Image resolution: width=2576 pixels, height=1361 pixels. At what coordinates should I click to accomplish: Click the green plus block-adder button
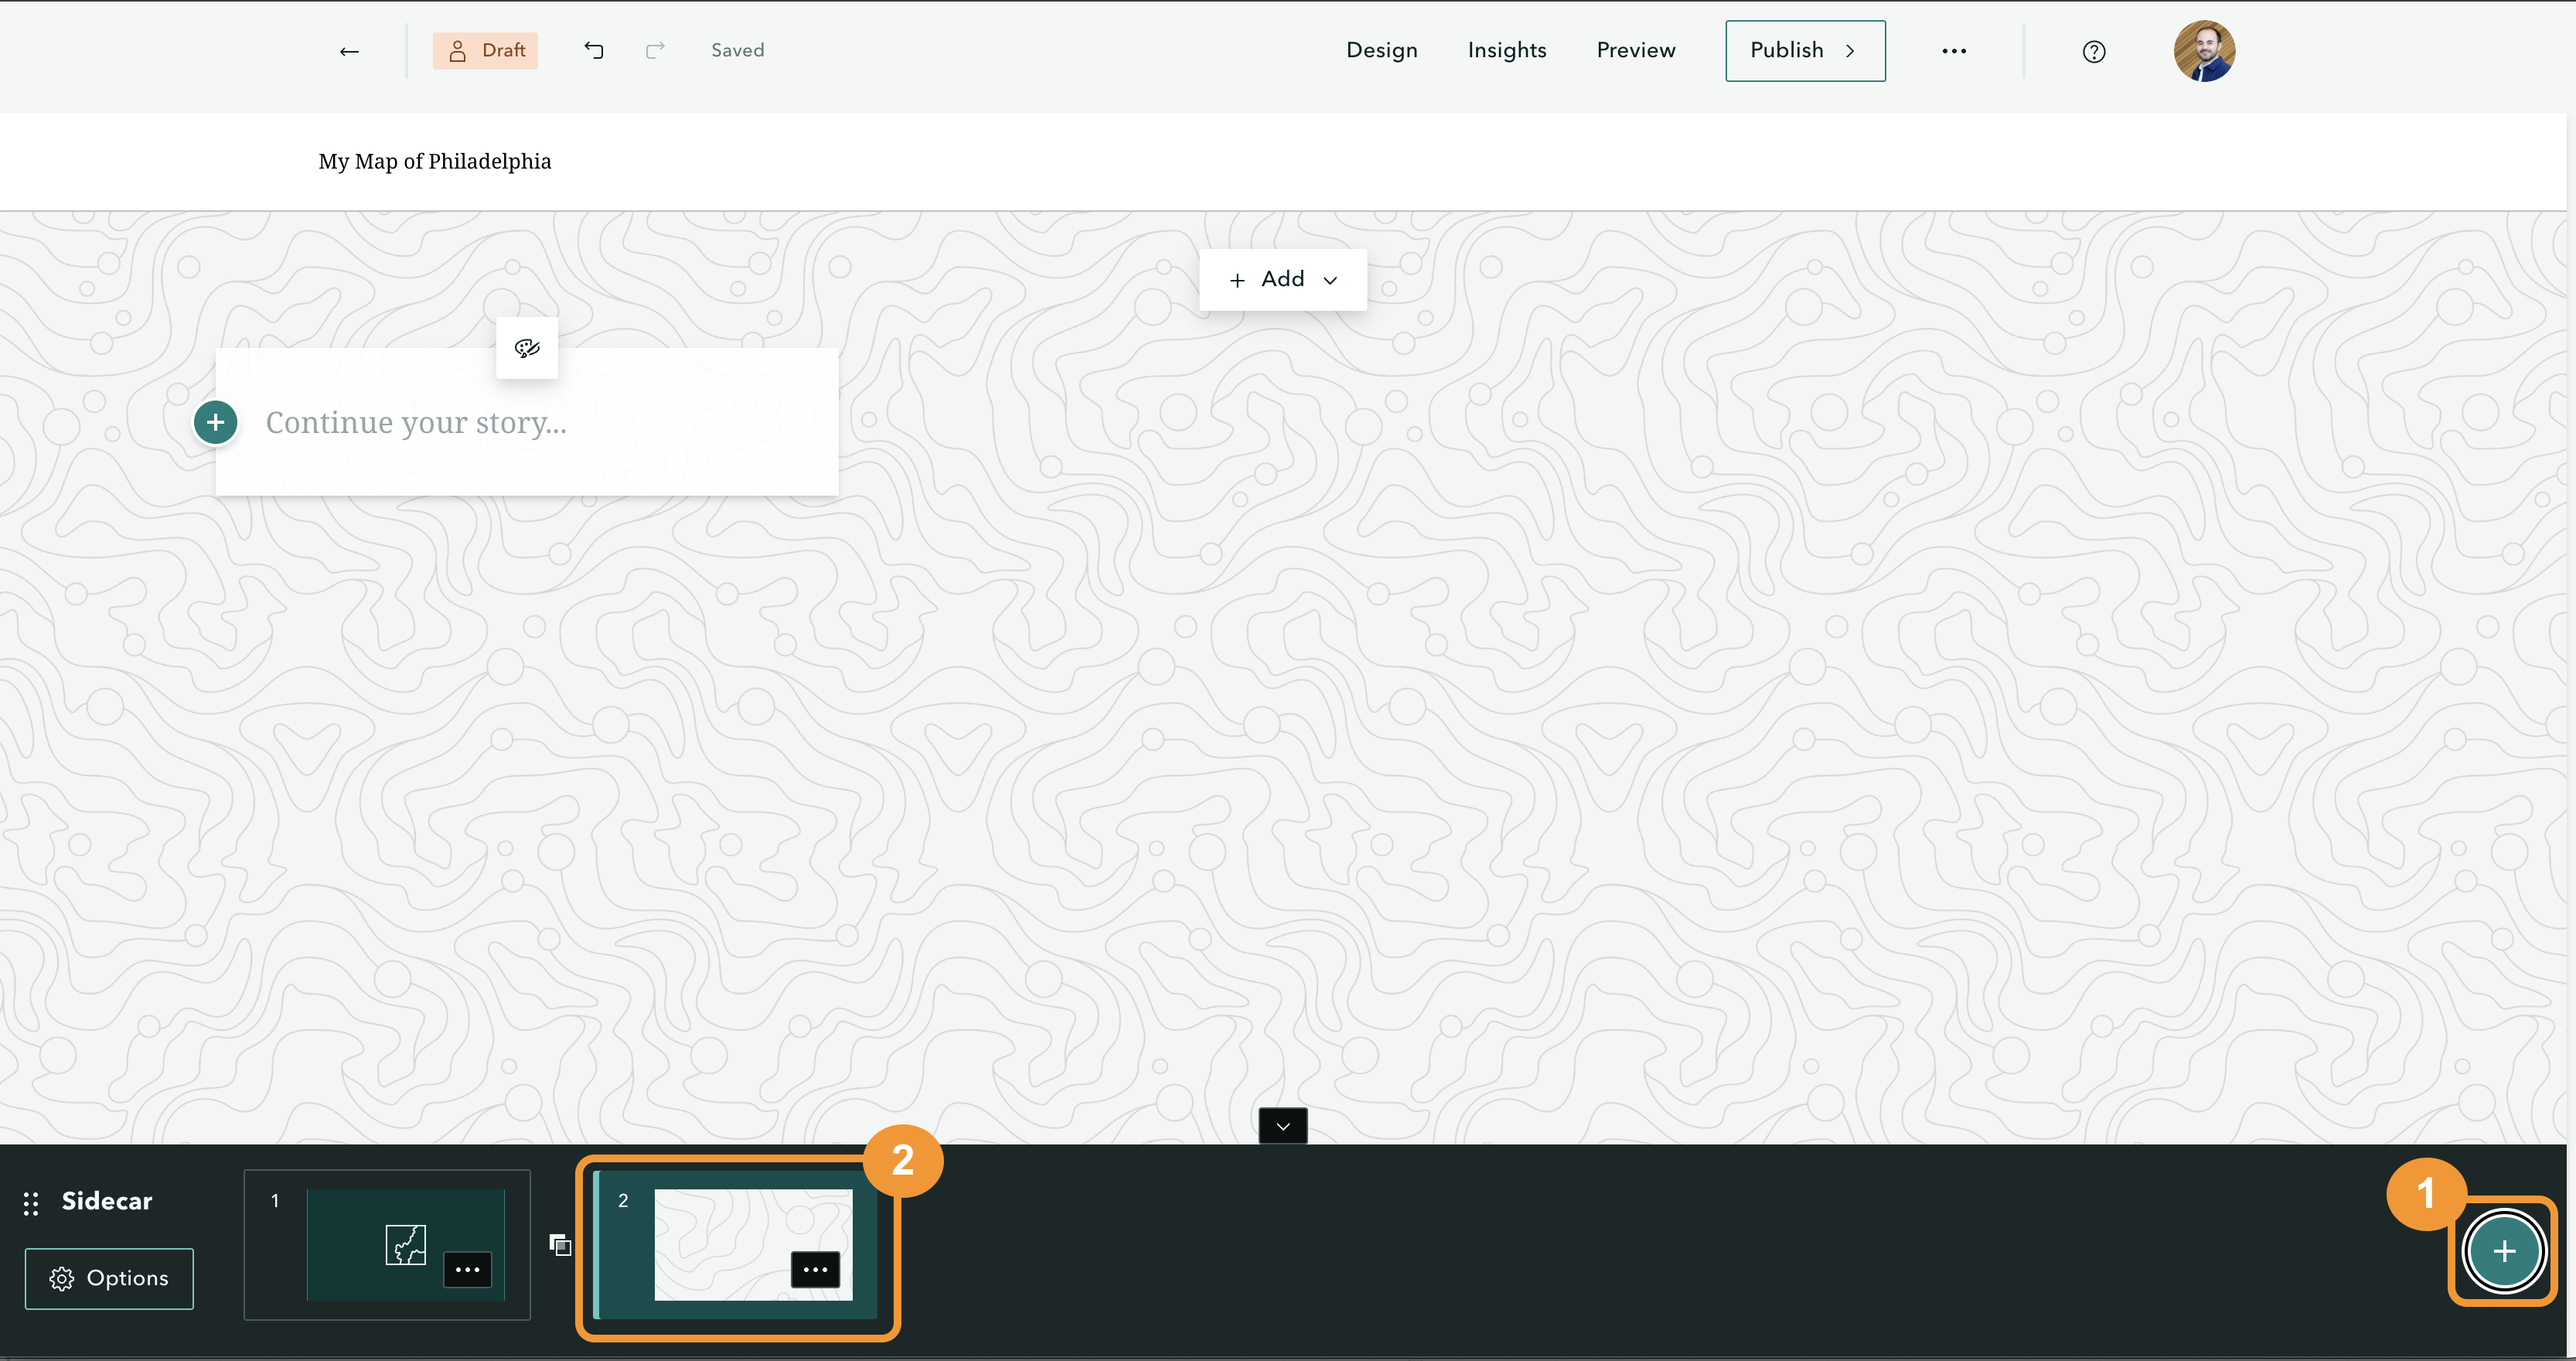coord(215,422)
